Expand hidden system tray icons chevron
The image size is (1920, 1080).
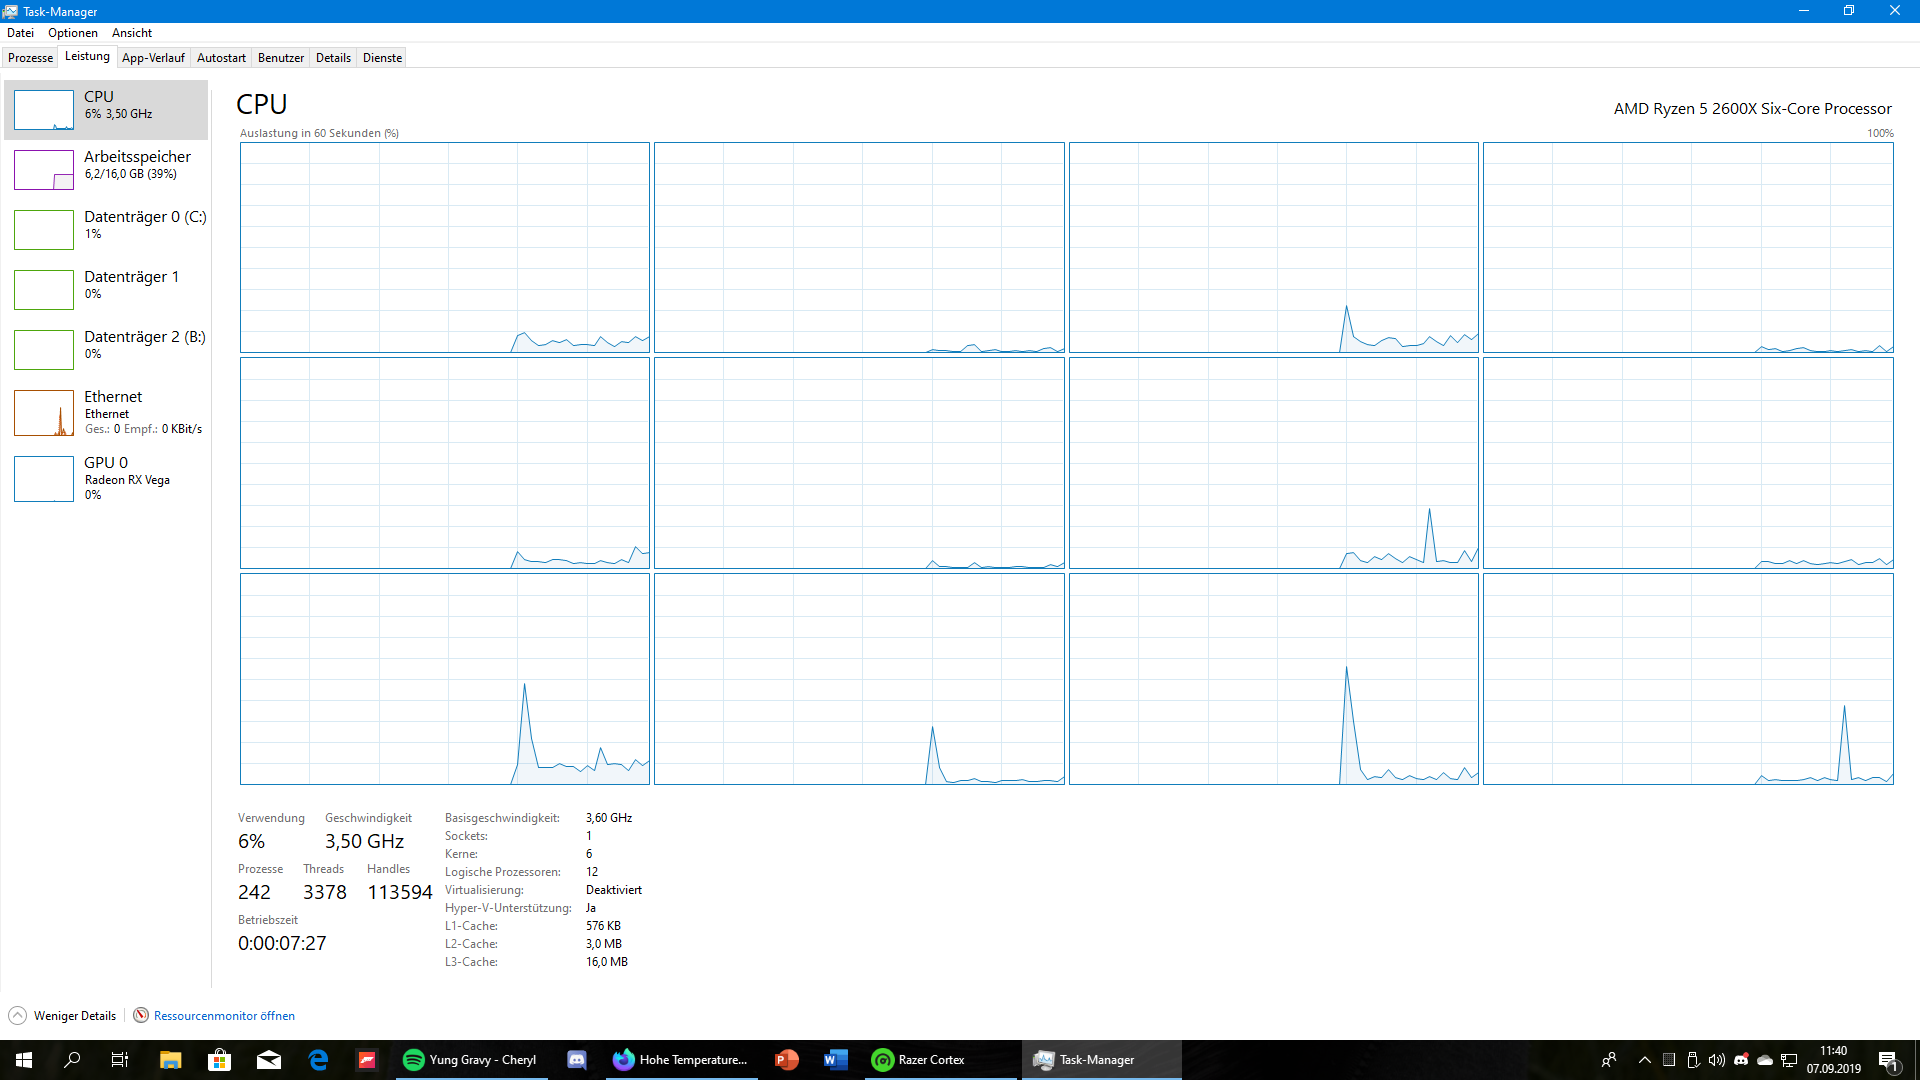coord(1645,1060)
